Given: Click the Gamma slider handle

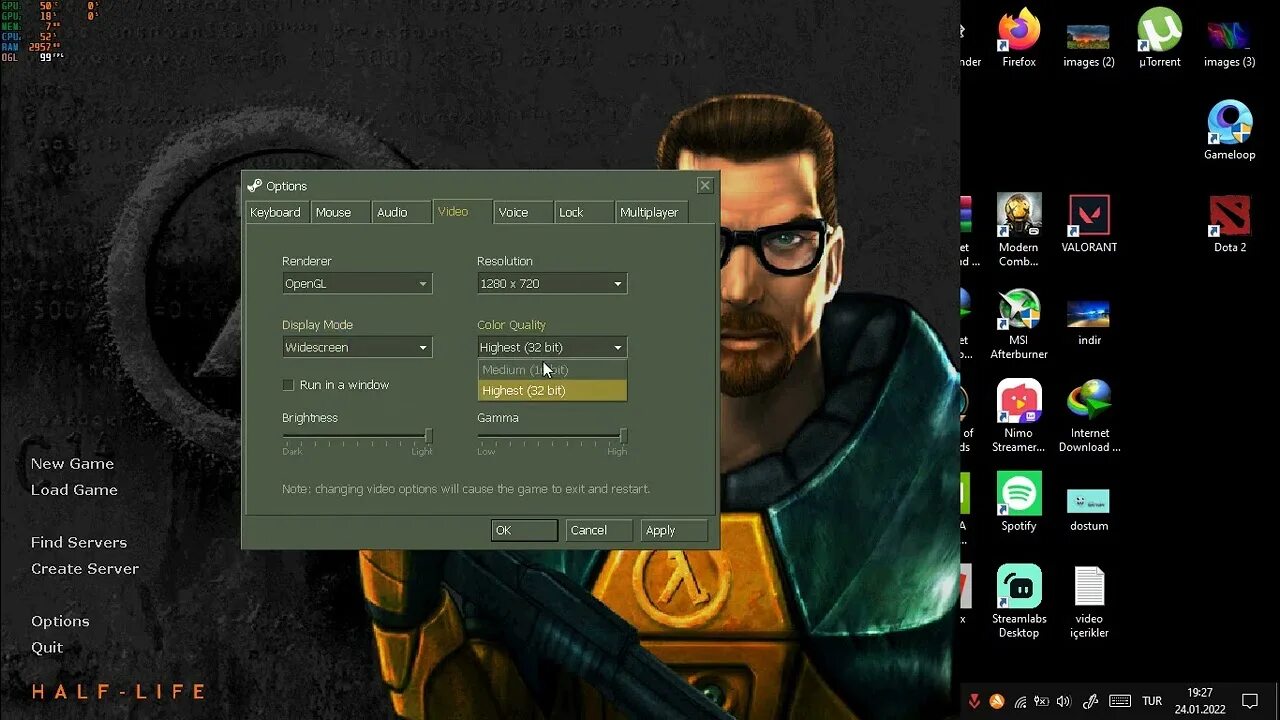Looking at the screenshot, I should pos(623,436).
